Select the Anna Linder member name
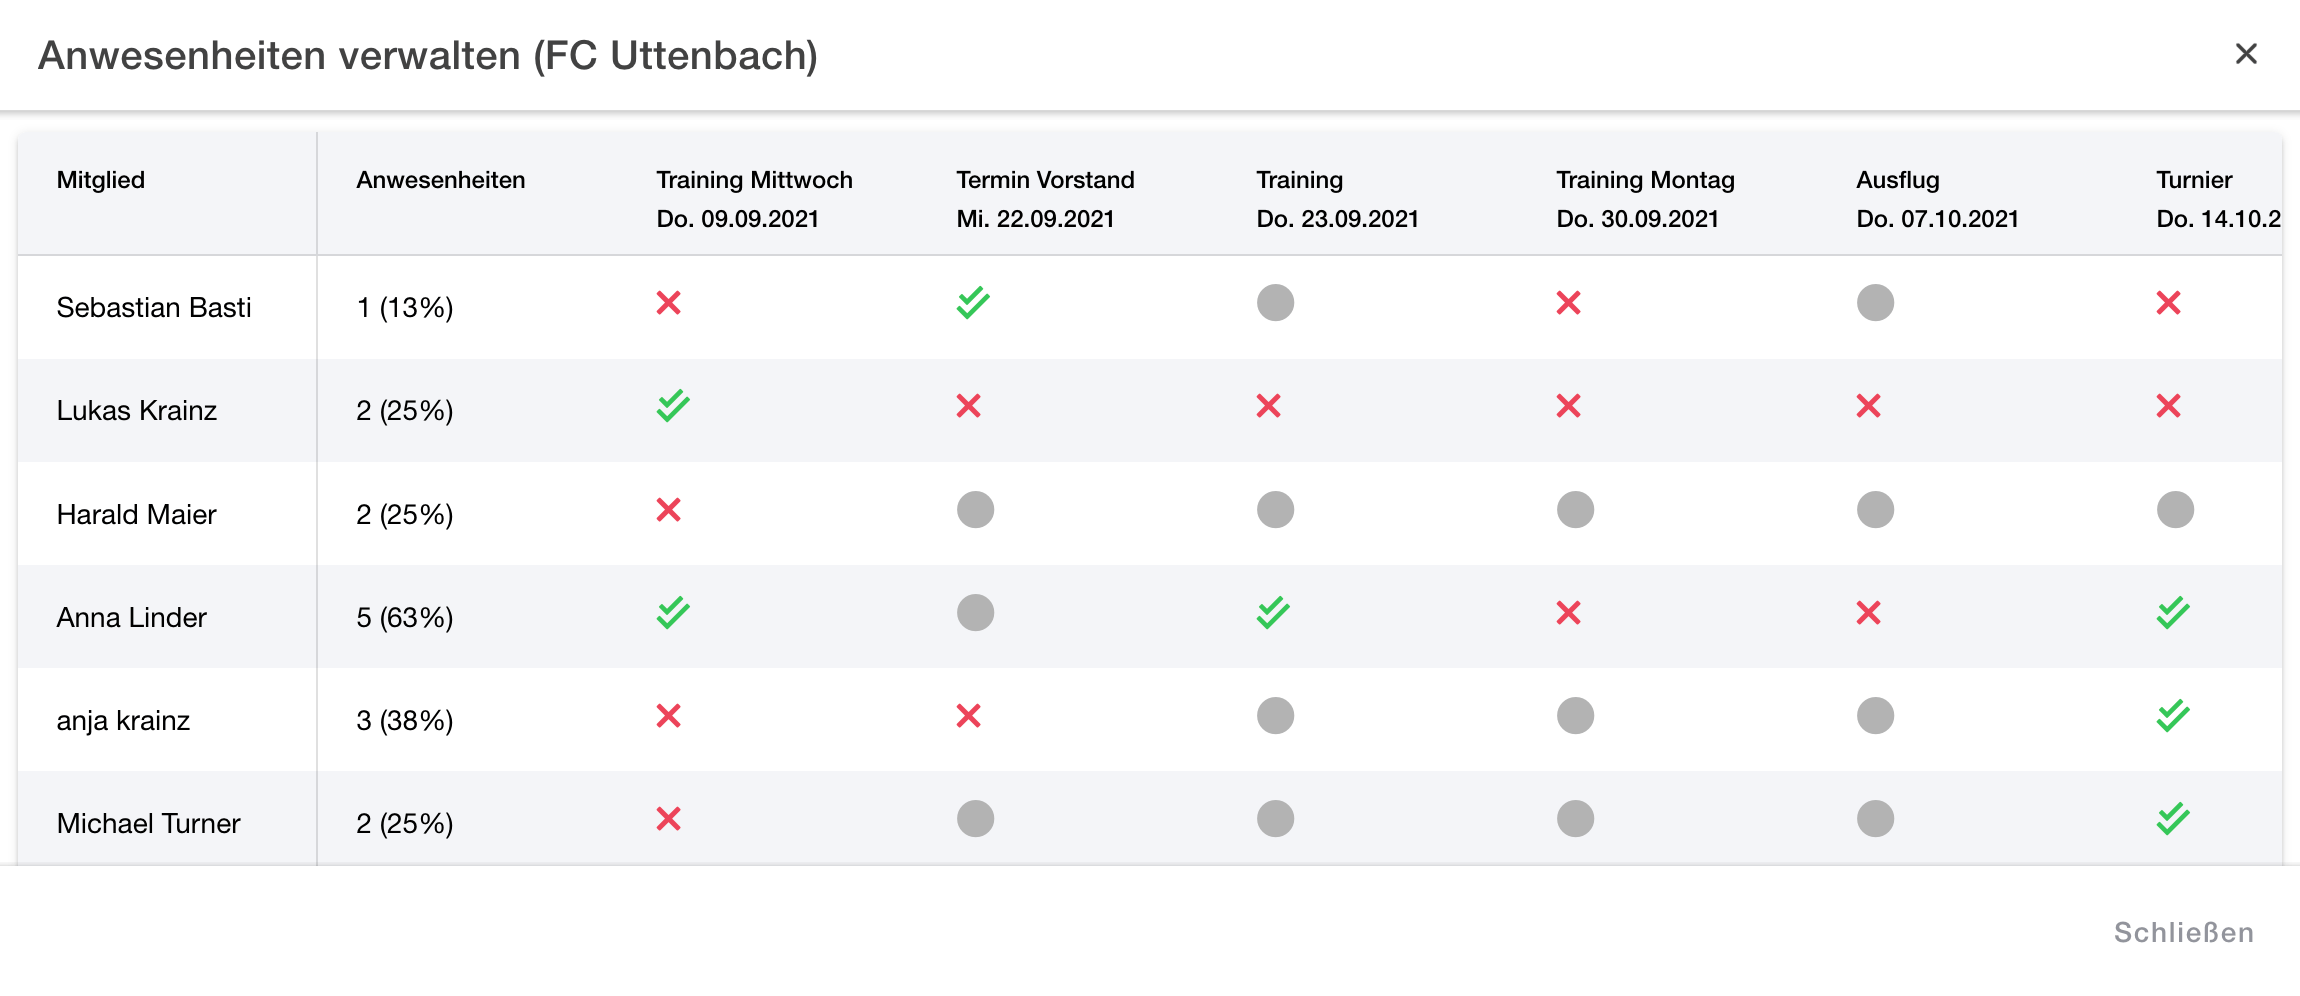Image resolution: width=2300 pixels, height=996 pixels. tap(132, 617)
